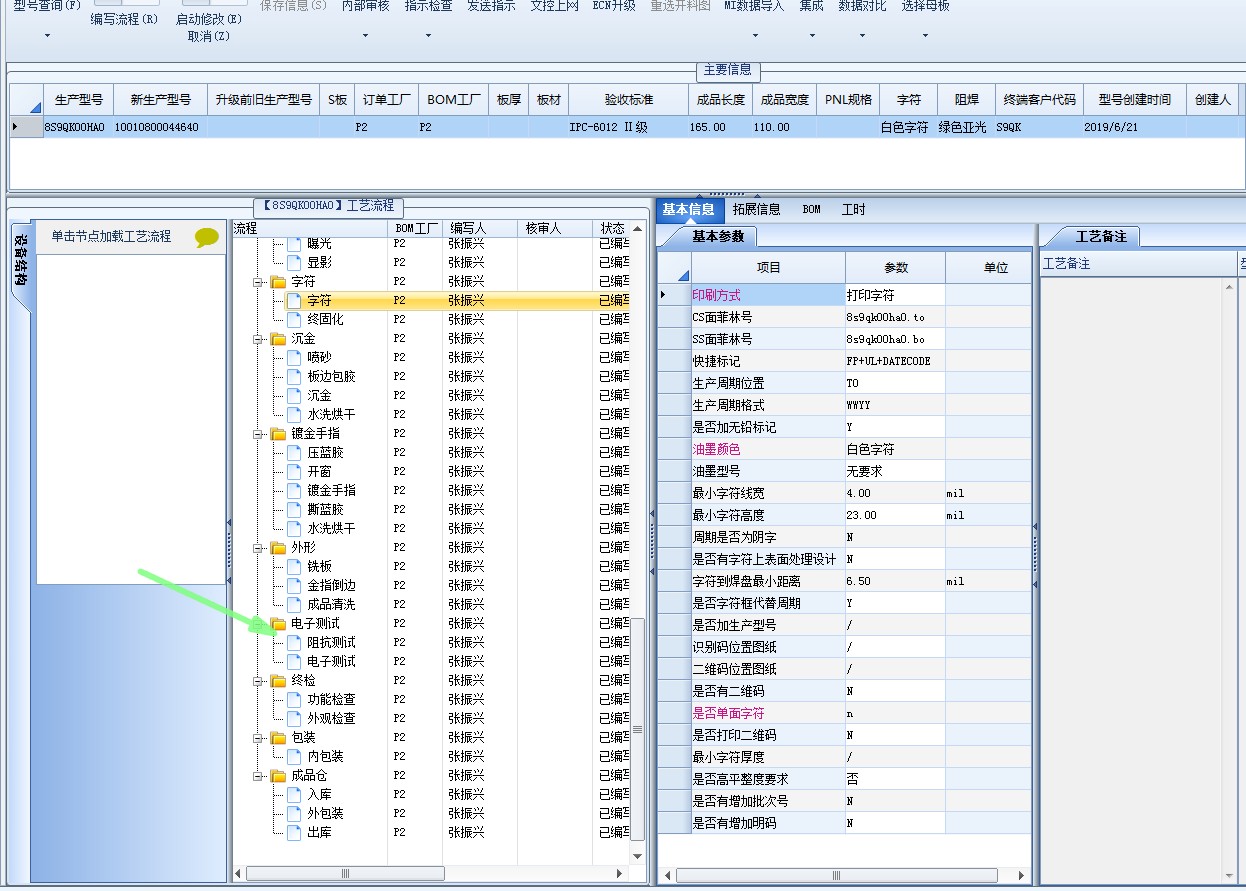Click document icon beside 铣板

[x=294, y=566]
